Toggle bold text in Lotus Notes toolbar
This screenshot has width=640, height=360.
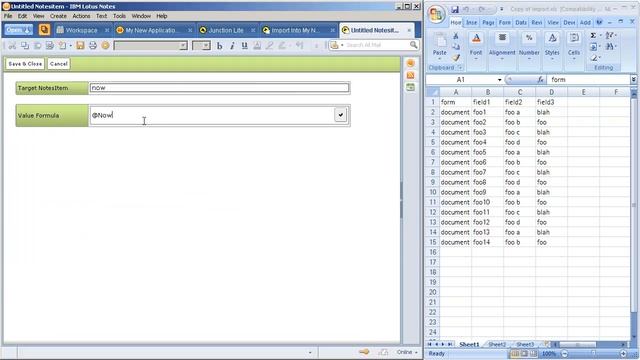tap(220, 46)
